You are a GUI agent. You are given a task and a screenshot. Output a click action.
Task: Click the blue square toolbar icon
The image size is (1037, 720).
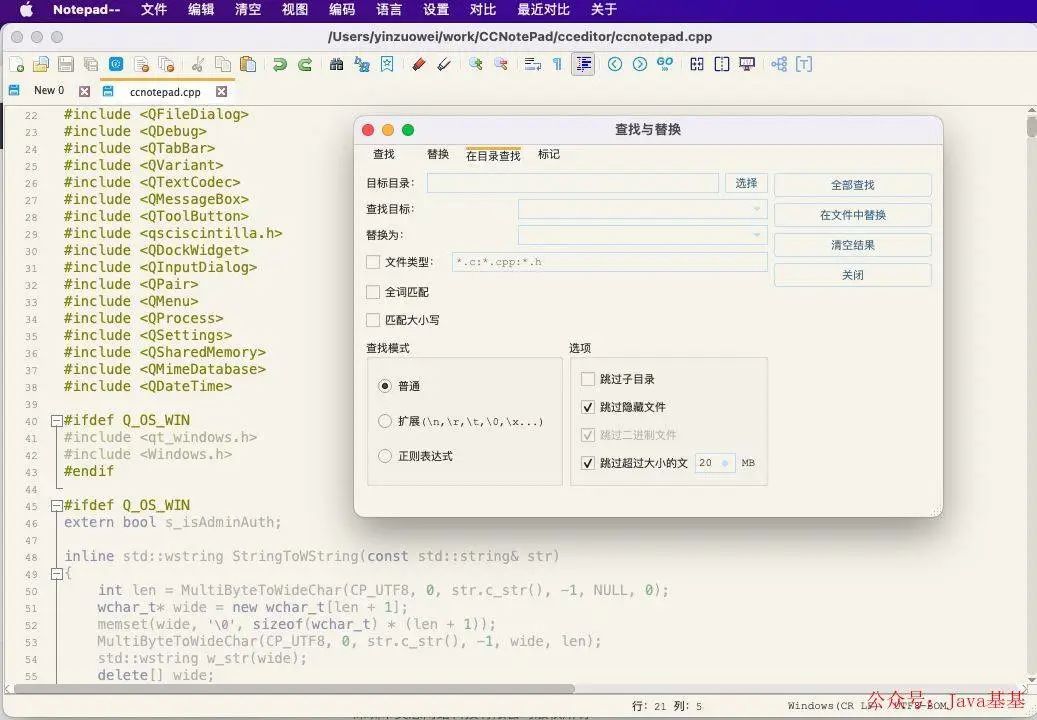(x=116, y=64)
